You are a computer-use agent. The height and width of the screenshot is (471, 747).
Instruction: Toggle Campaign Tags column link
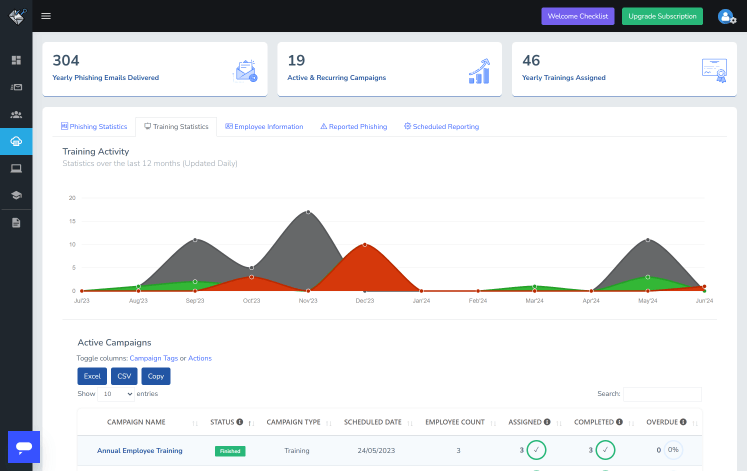154,358
